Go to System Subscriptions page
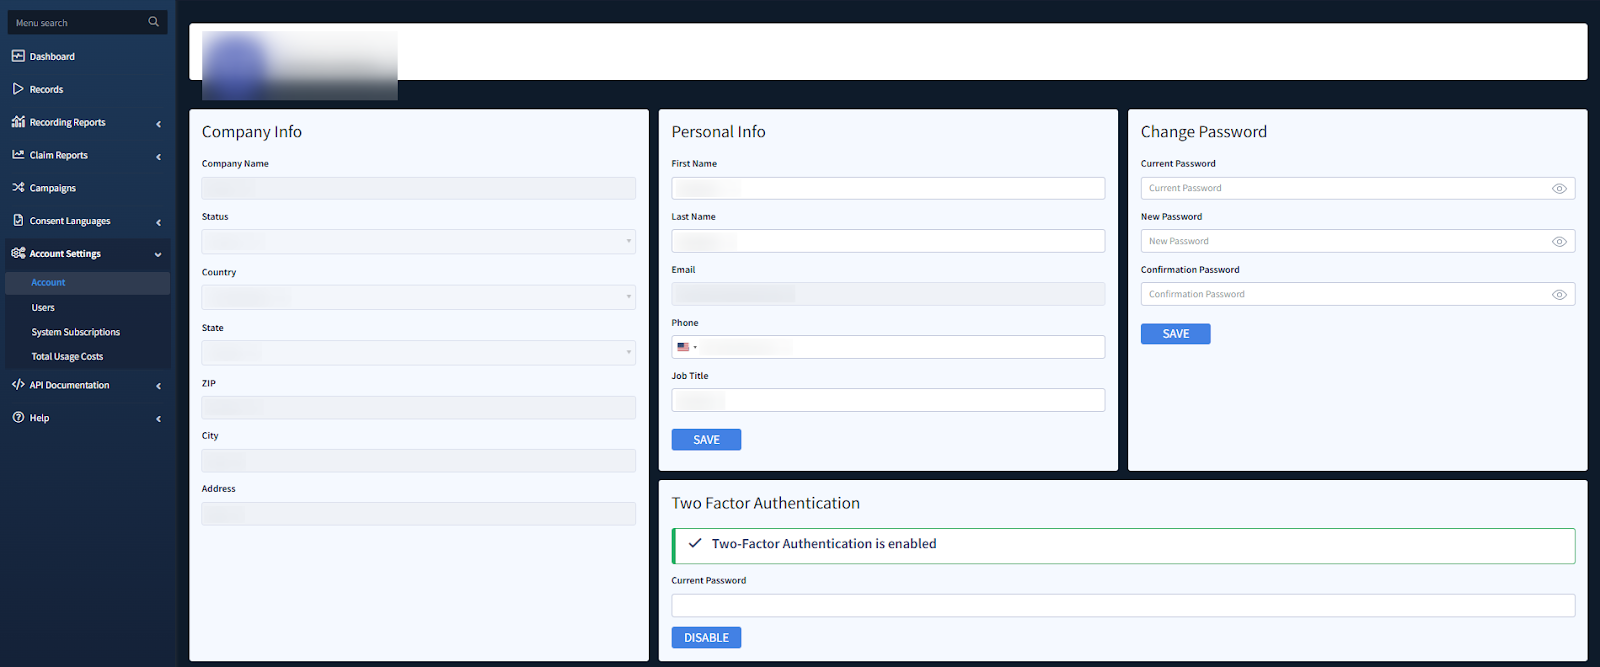 click(75, 332)
